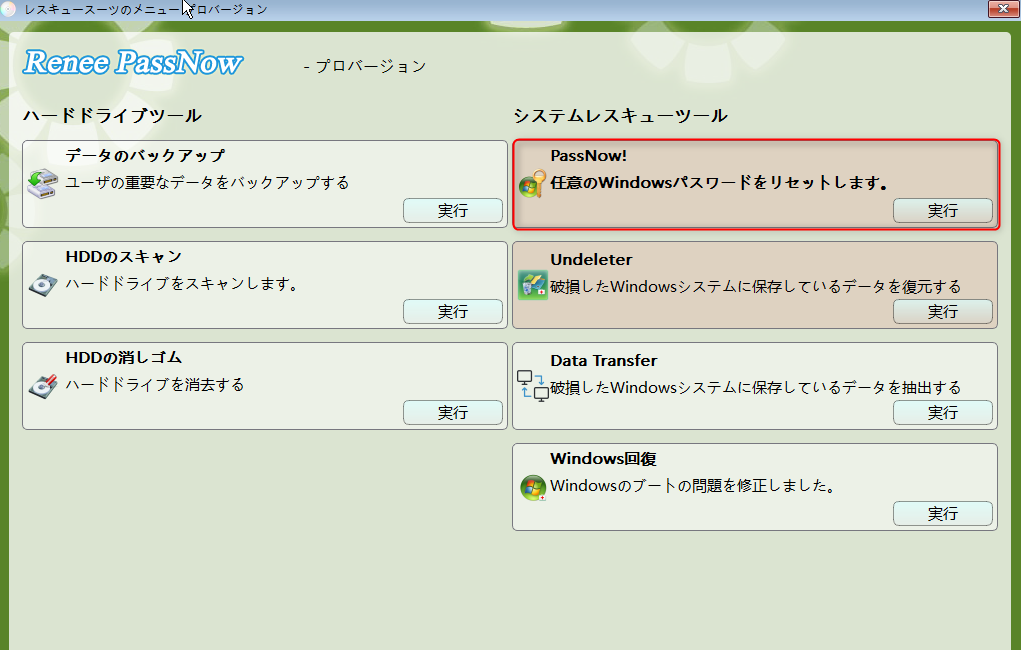Click the Undeleter recycle bin icon

[x=533, y=285]
